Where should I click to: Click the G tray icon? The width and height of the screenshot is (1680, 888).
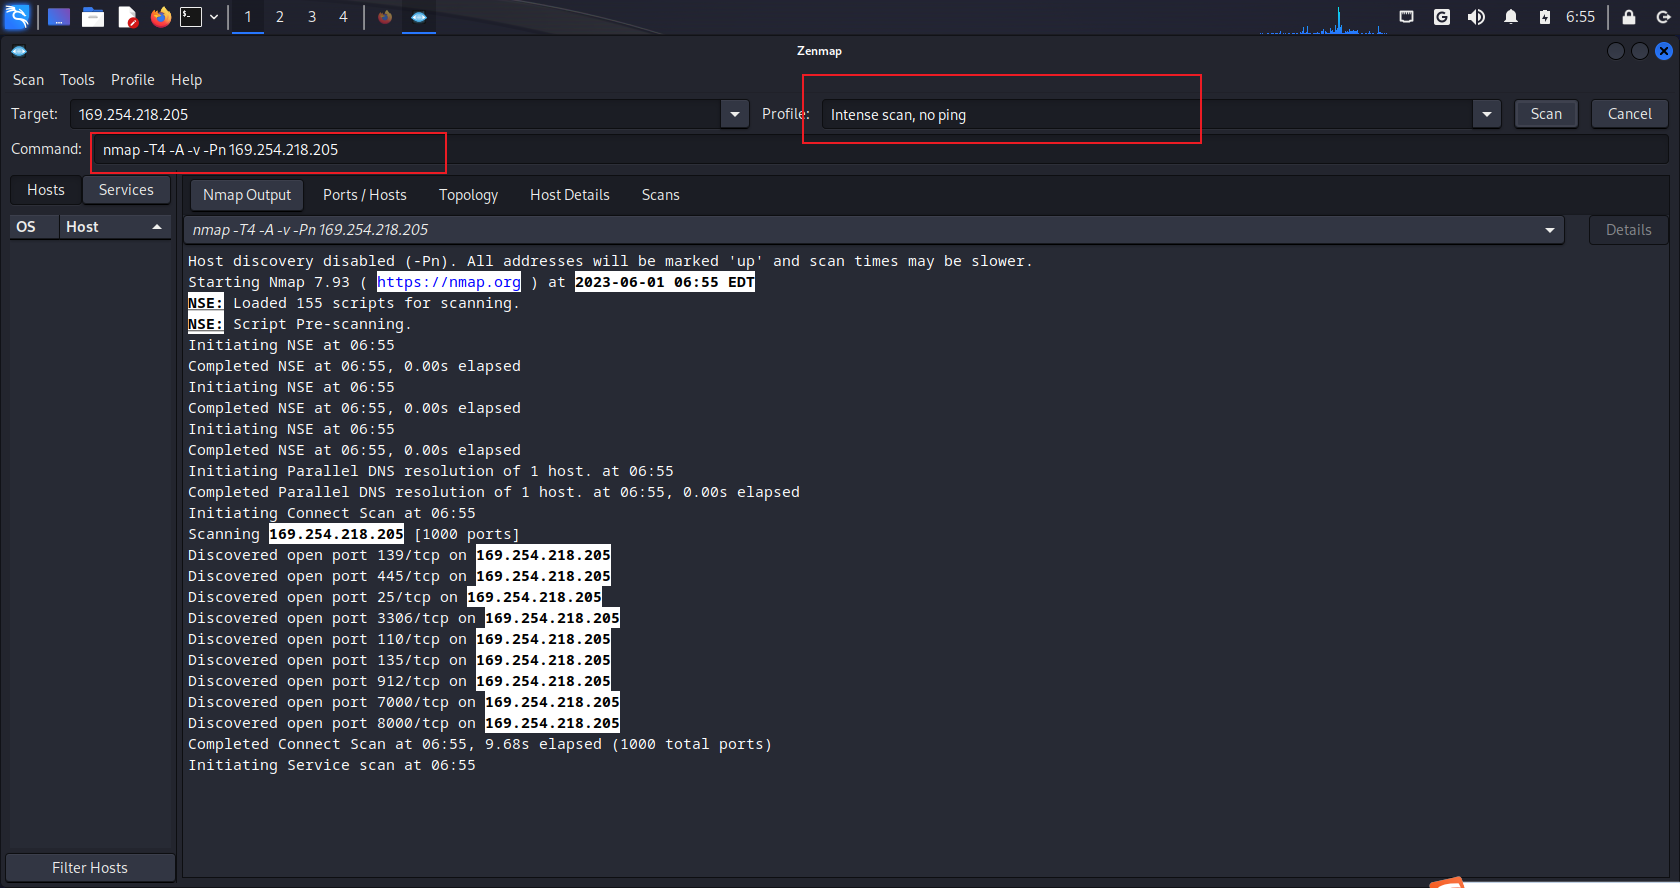[x=1442, y=17]
